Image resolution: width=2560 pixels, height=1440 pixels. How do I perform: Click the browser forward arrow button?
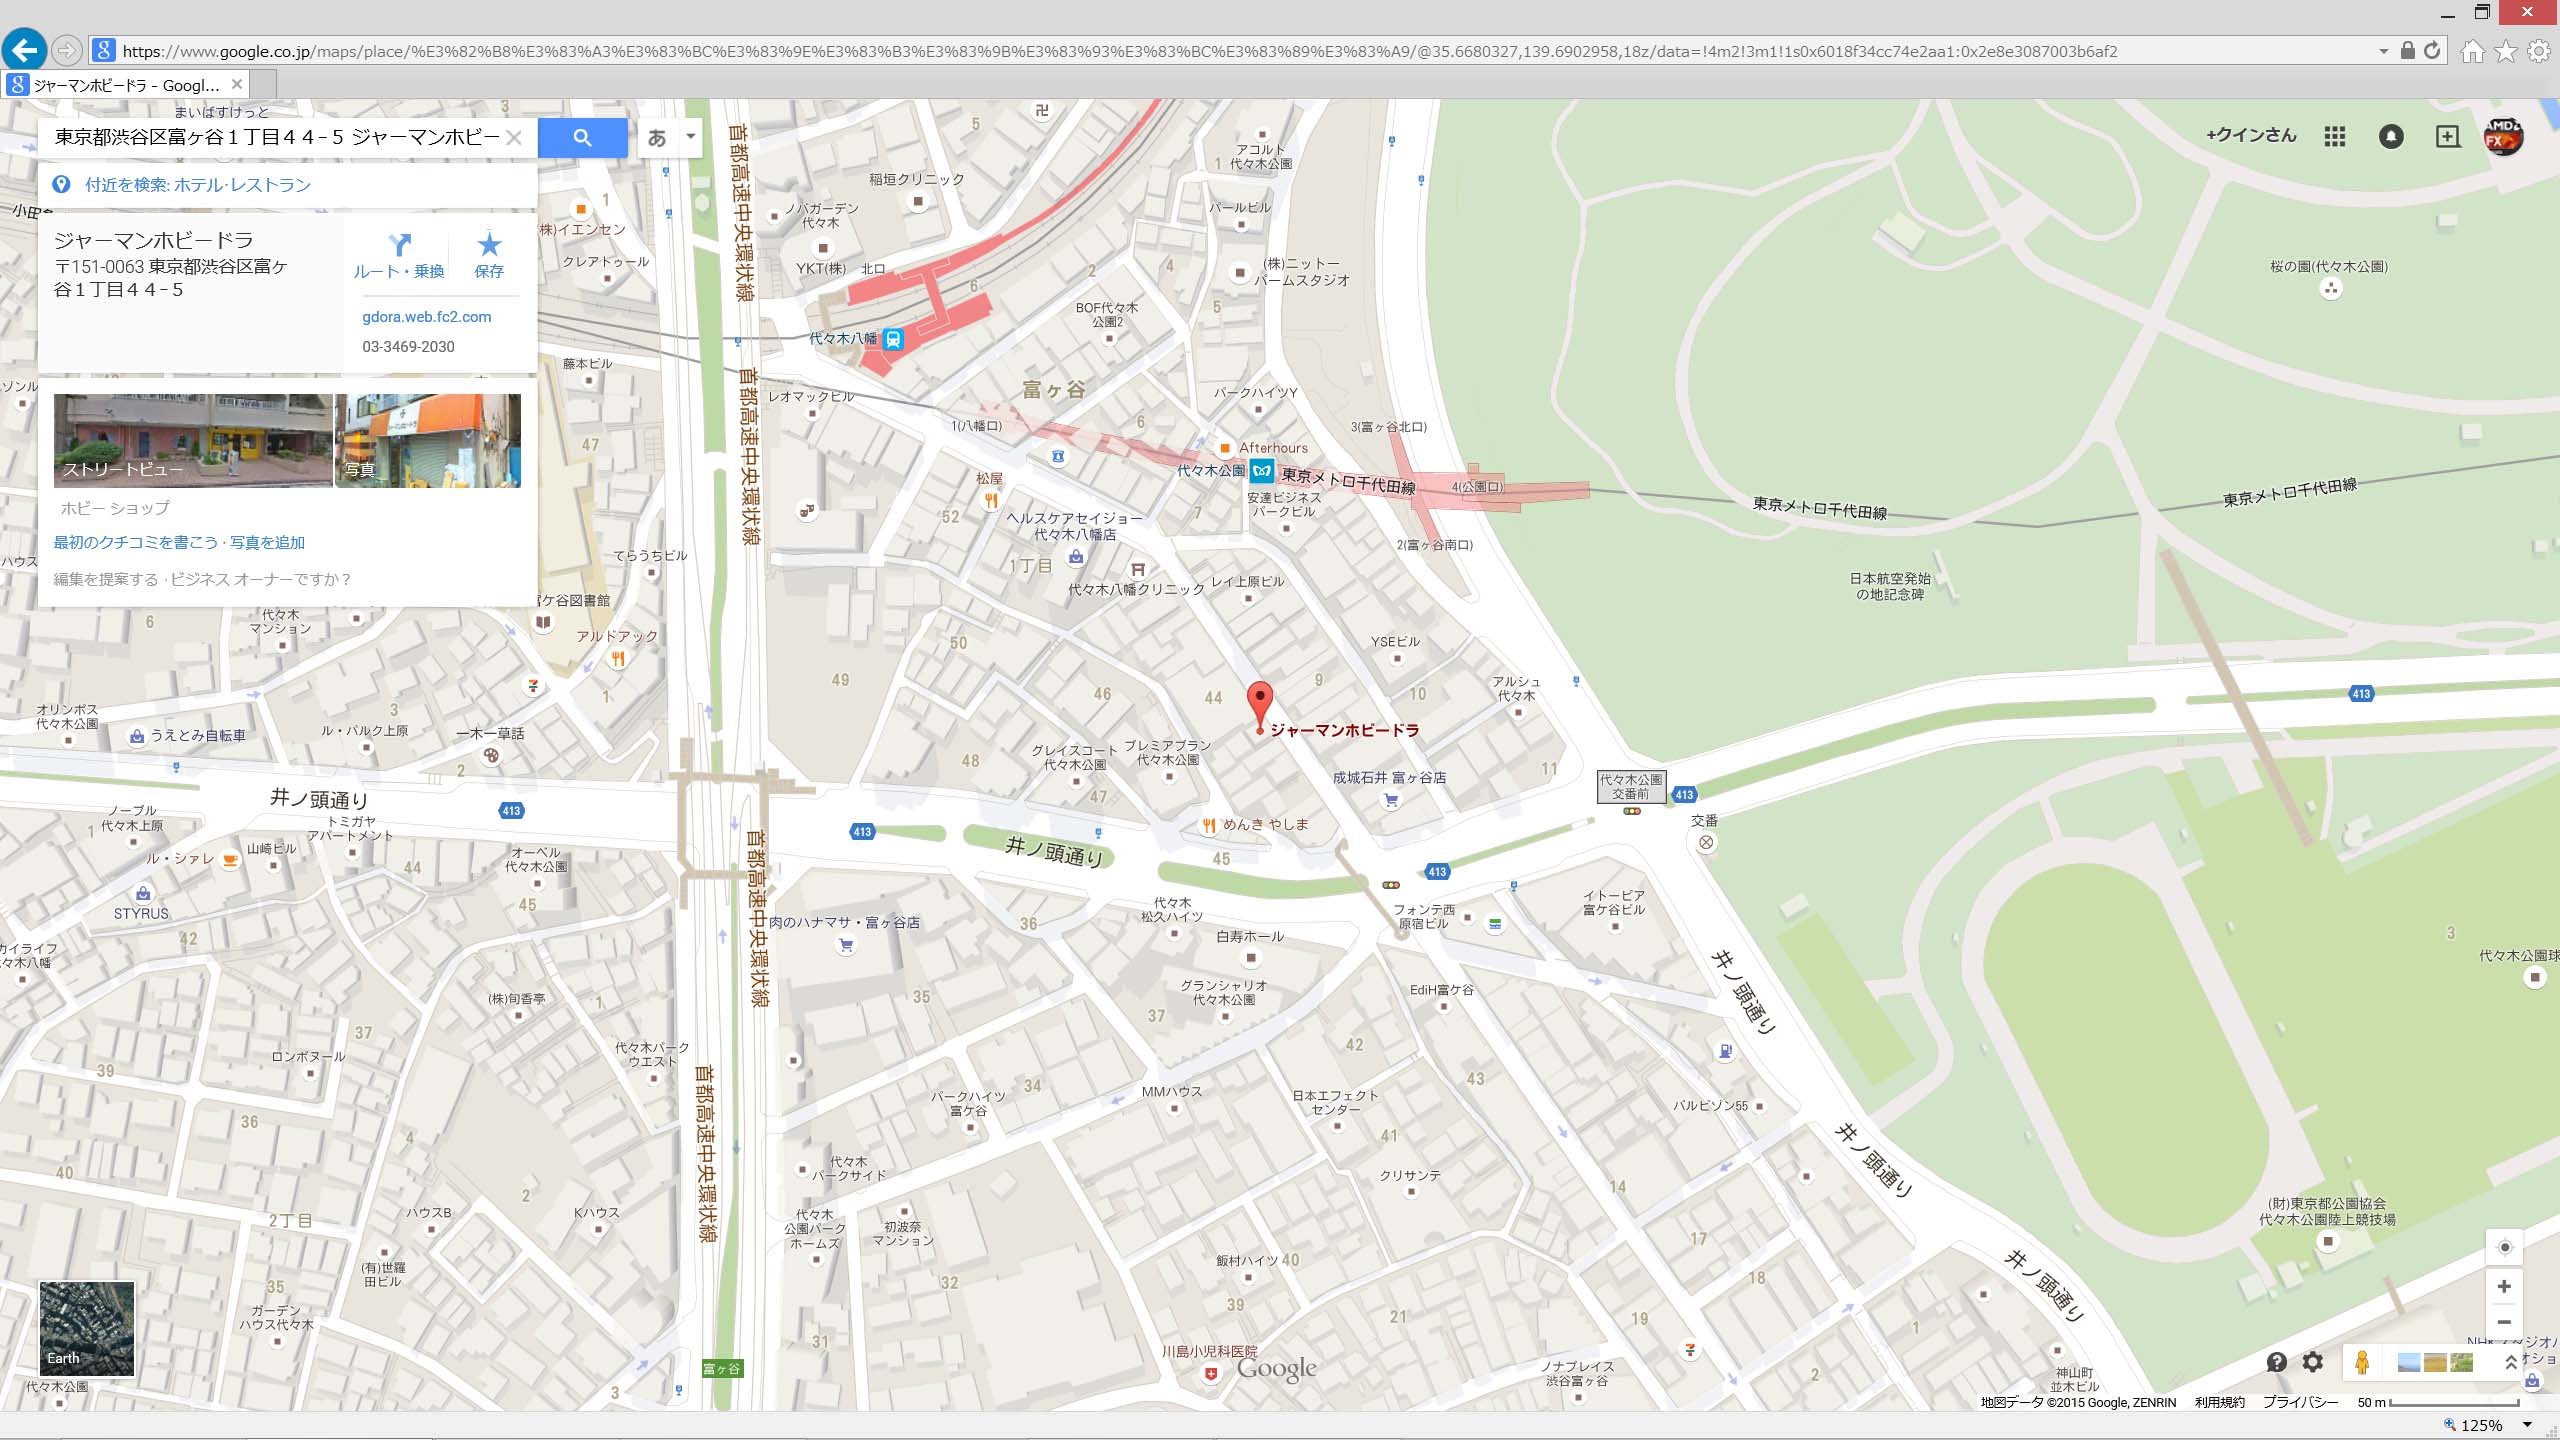point(67,50)
